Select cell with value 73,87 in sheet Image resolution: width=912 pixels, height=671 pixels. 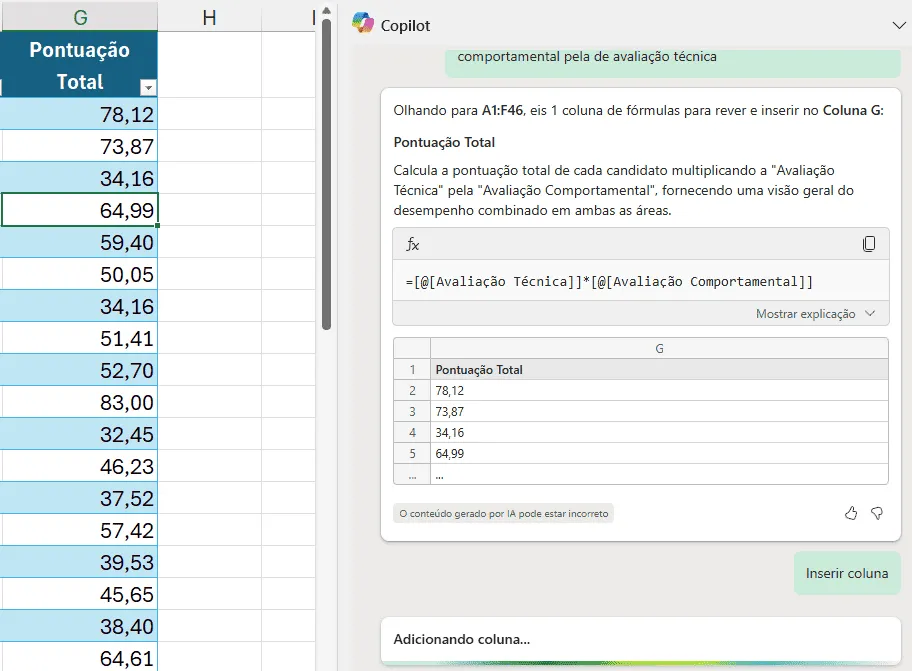pos(79,146)
